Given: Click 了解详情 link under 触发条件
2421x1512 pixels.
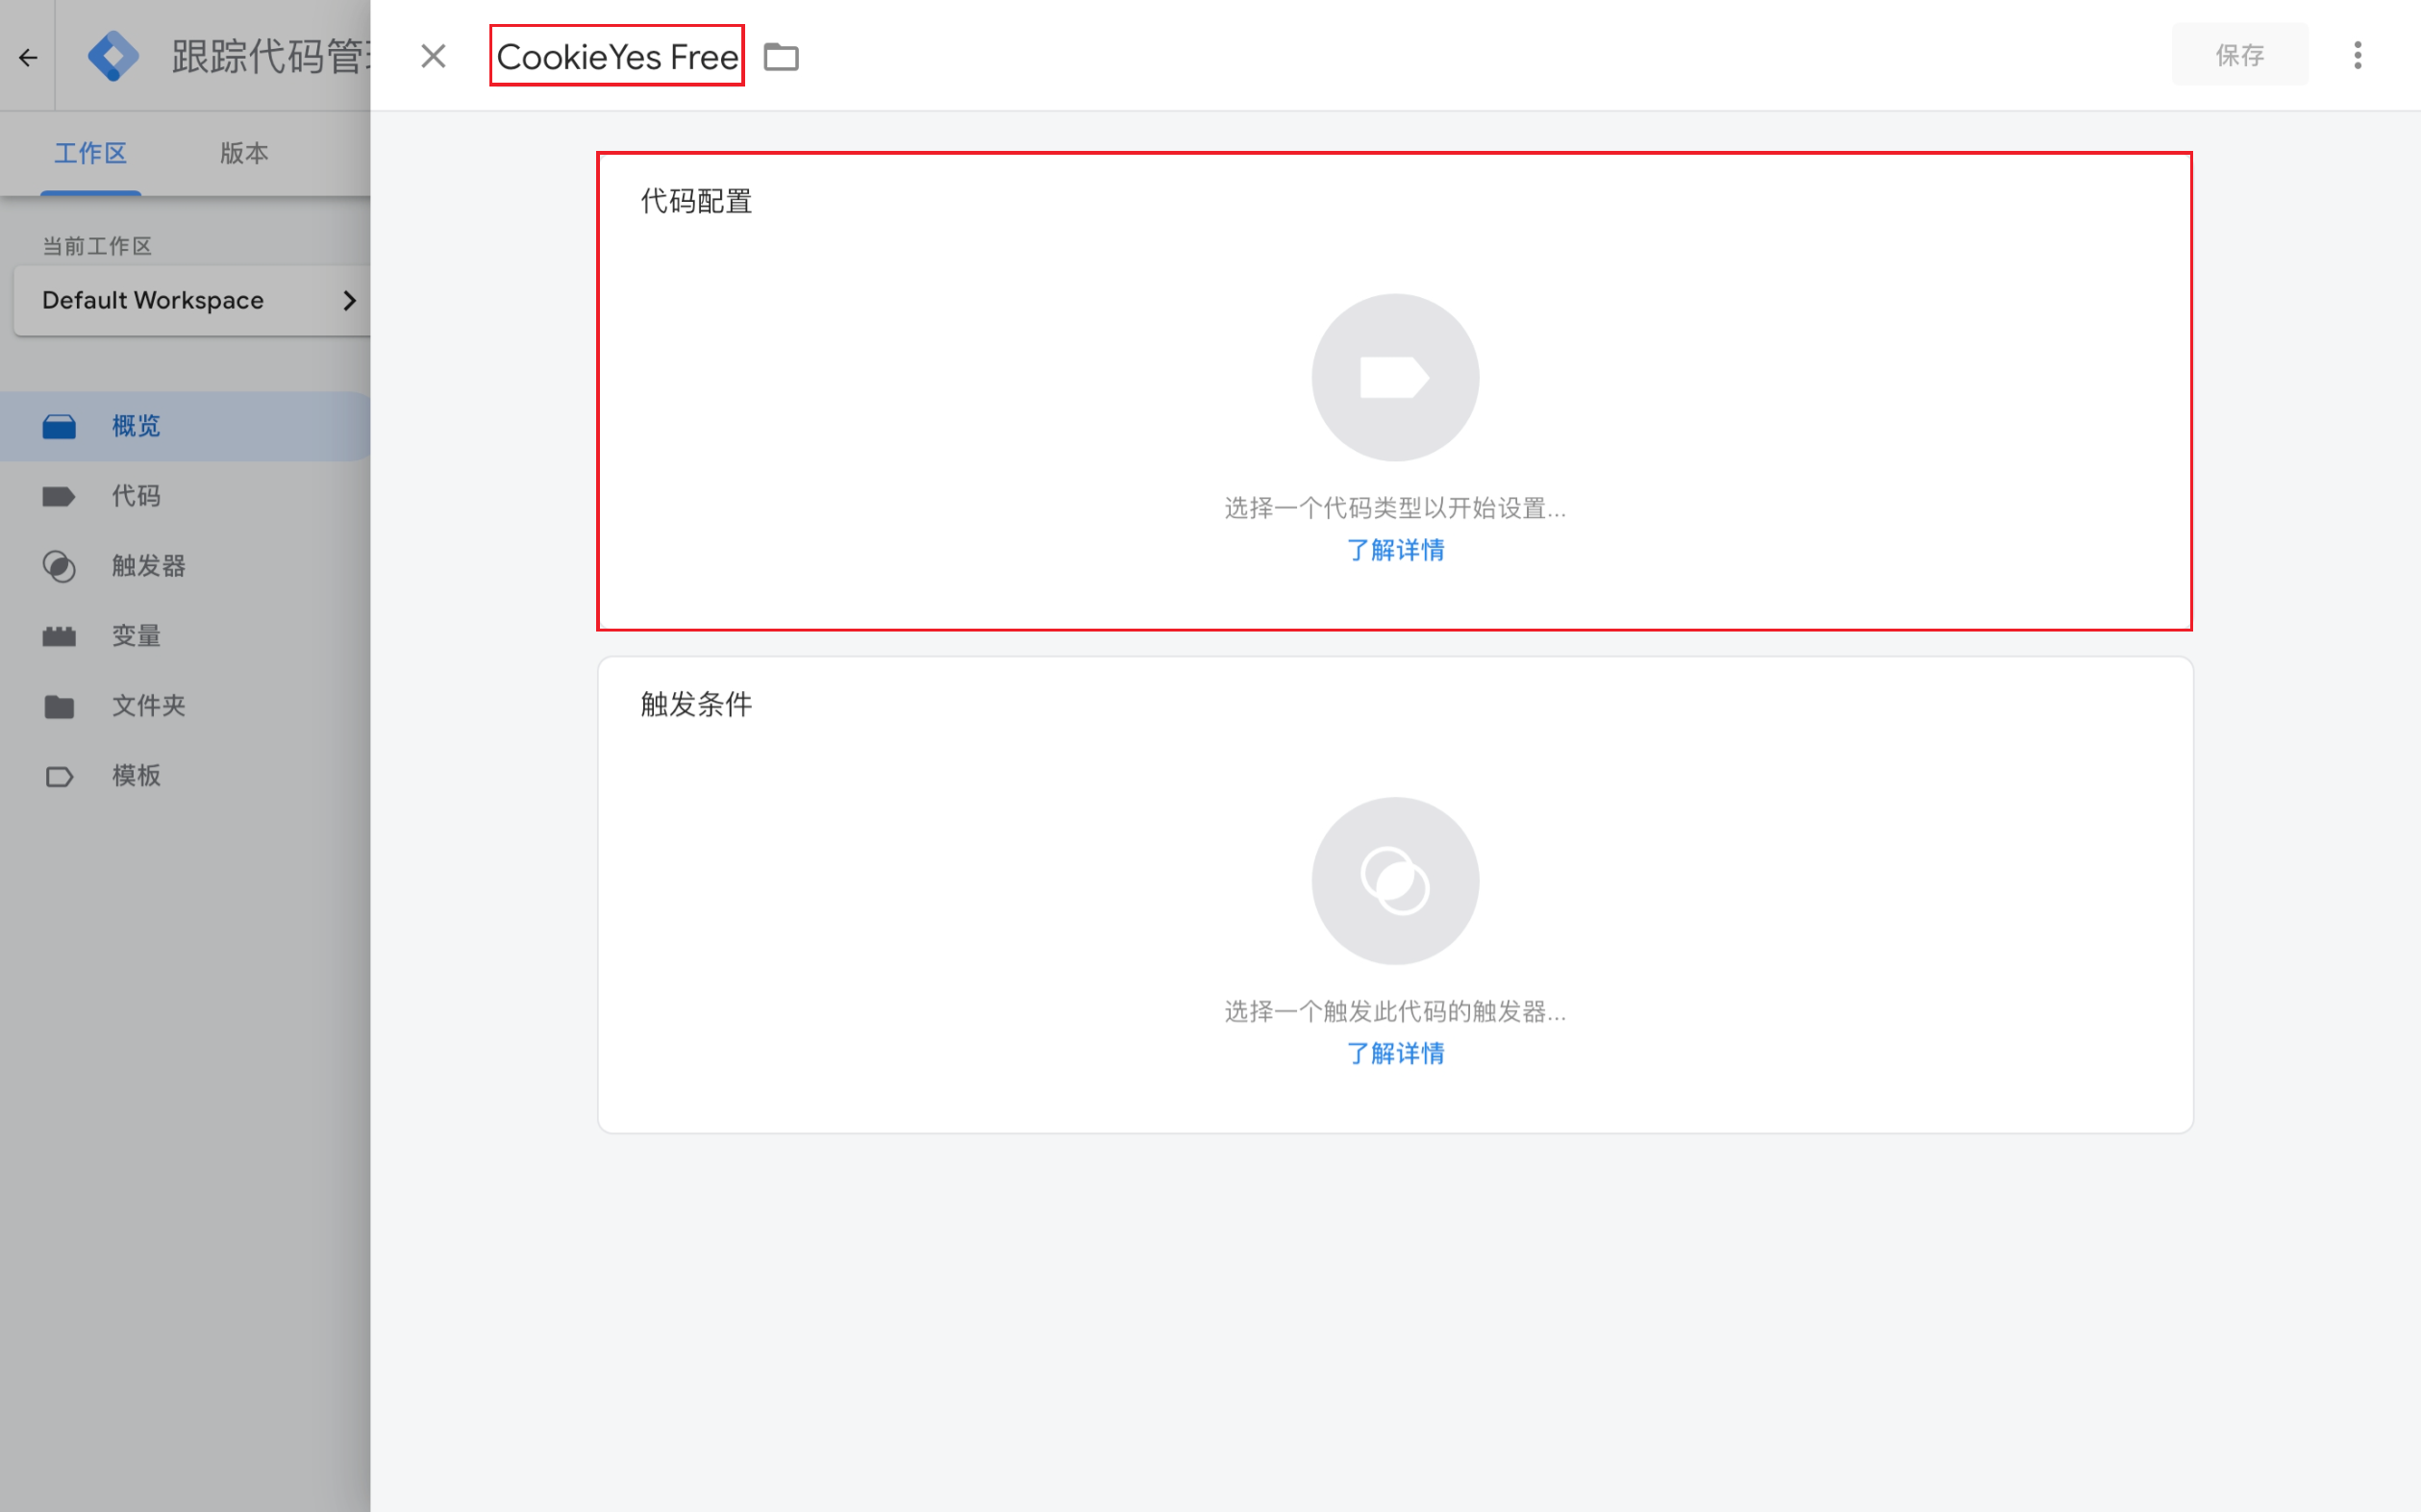Looking at the screenshot, I should pyautogui.click(x=1395, y=1053).
